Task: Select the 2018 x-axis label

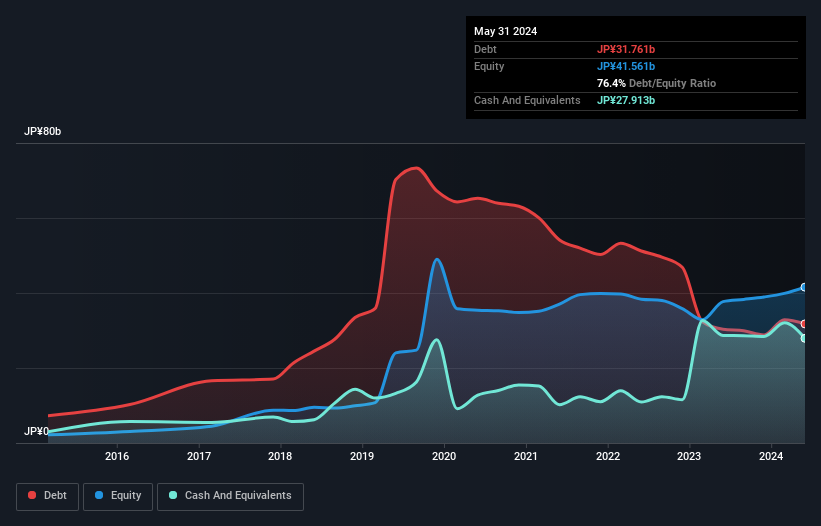Action: (280, 456)
